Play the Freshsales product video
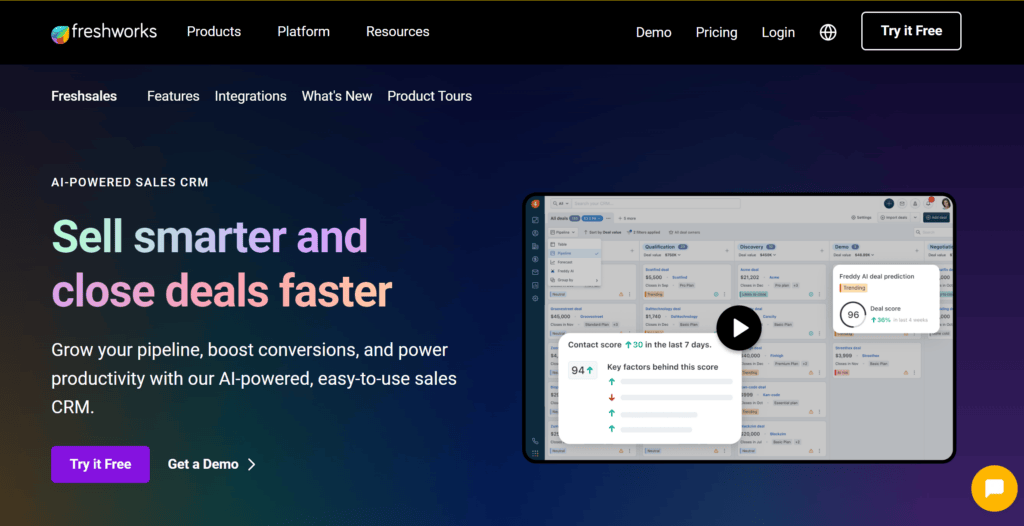The width and height of the screenshot is (1024, 526). pos(739,327)
